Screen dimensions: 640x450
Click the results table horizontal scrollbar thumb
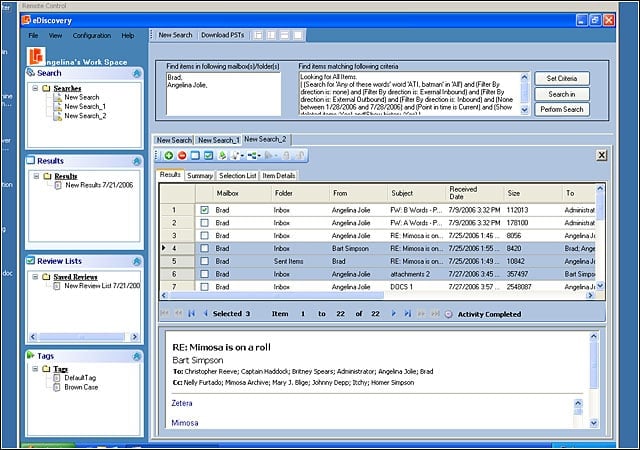coord(276,295)
